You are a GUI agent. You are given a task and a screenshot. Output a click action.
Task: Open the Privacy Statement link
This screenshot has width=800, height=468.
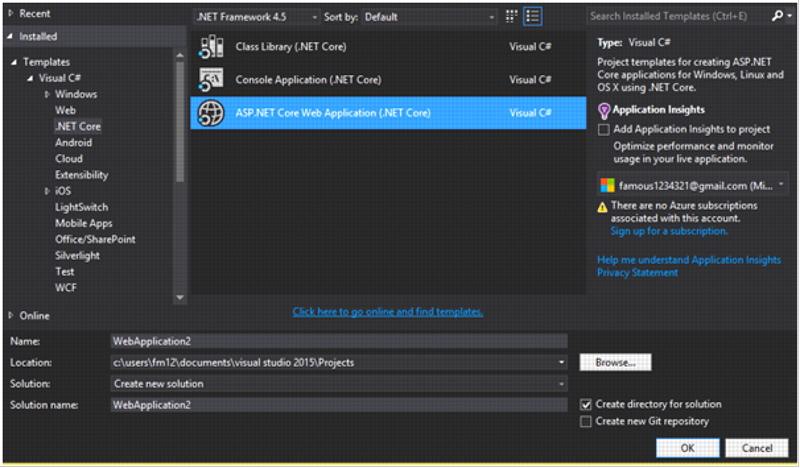pyautogui.click(x=638, y=273)
